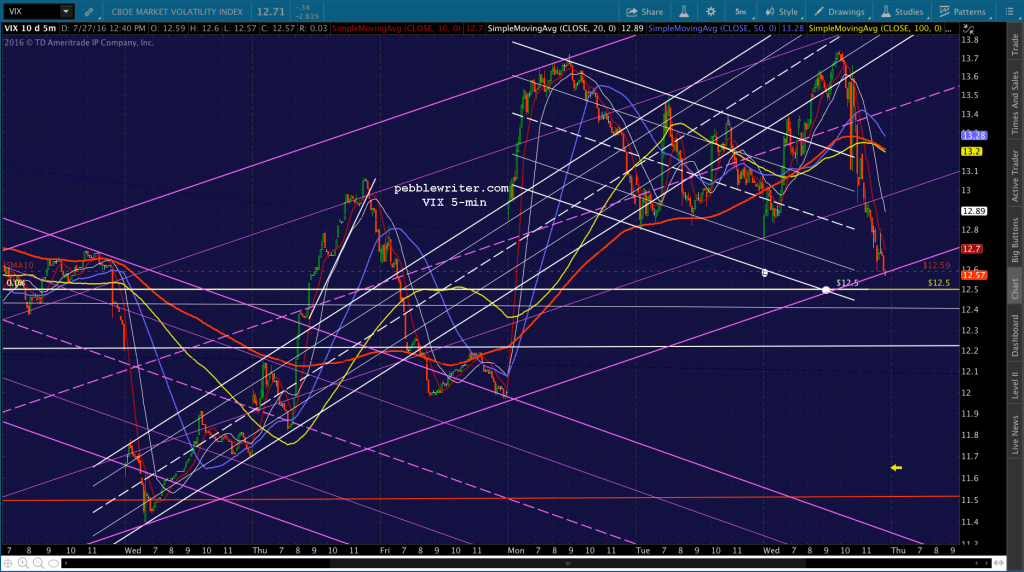Open the flask (thinkScript lab) icon

point(684,11)
